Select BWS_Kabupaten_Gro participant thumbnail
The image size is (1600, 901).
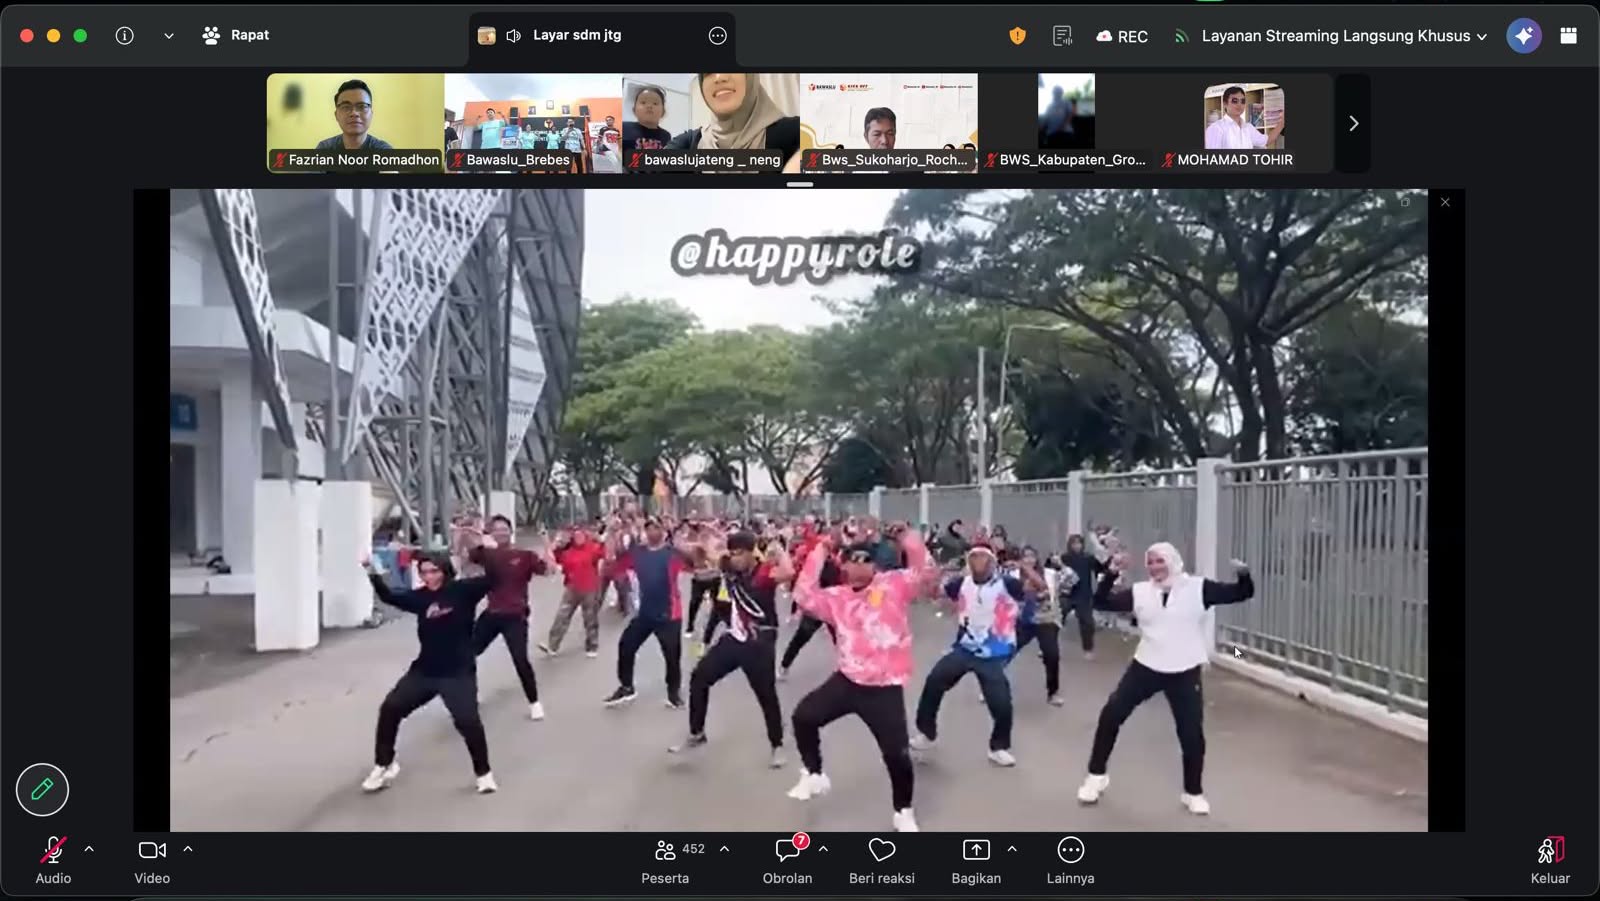point(1066,122)
